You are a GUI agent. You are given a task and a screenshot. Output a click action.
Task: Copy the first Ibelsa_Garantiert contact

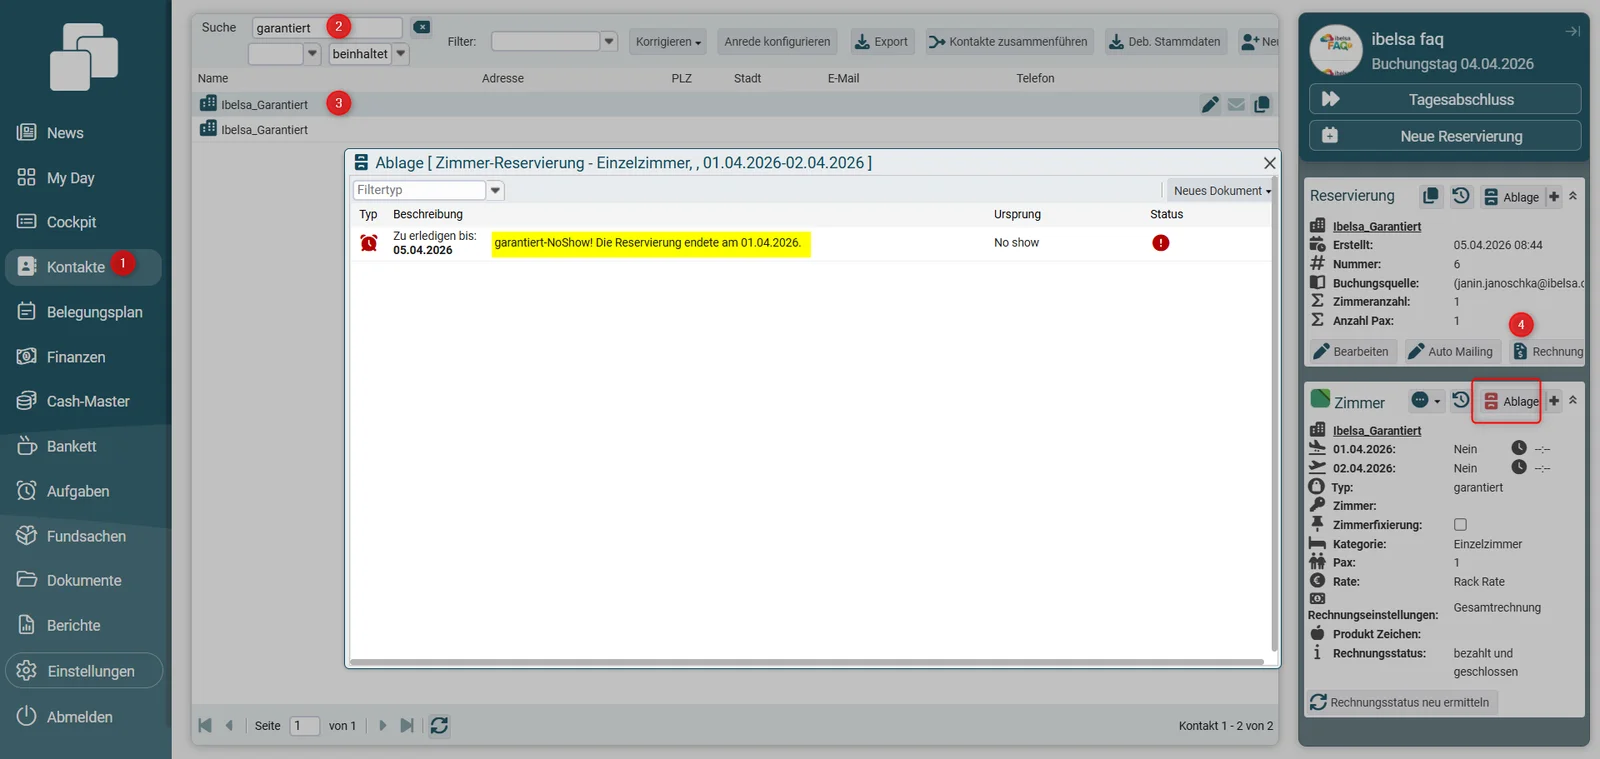click(x=1262, y=104)
